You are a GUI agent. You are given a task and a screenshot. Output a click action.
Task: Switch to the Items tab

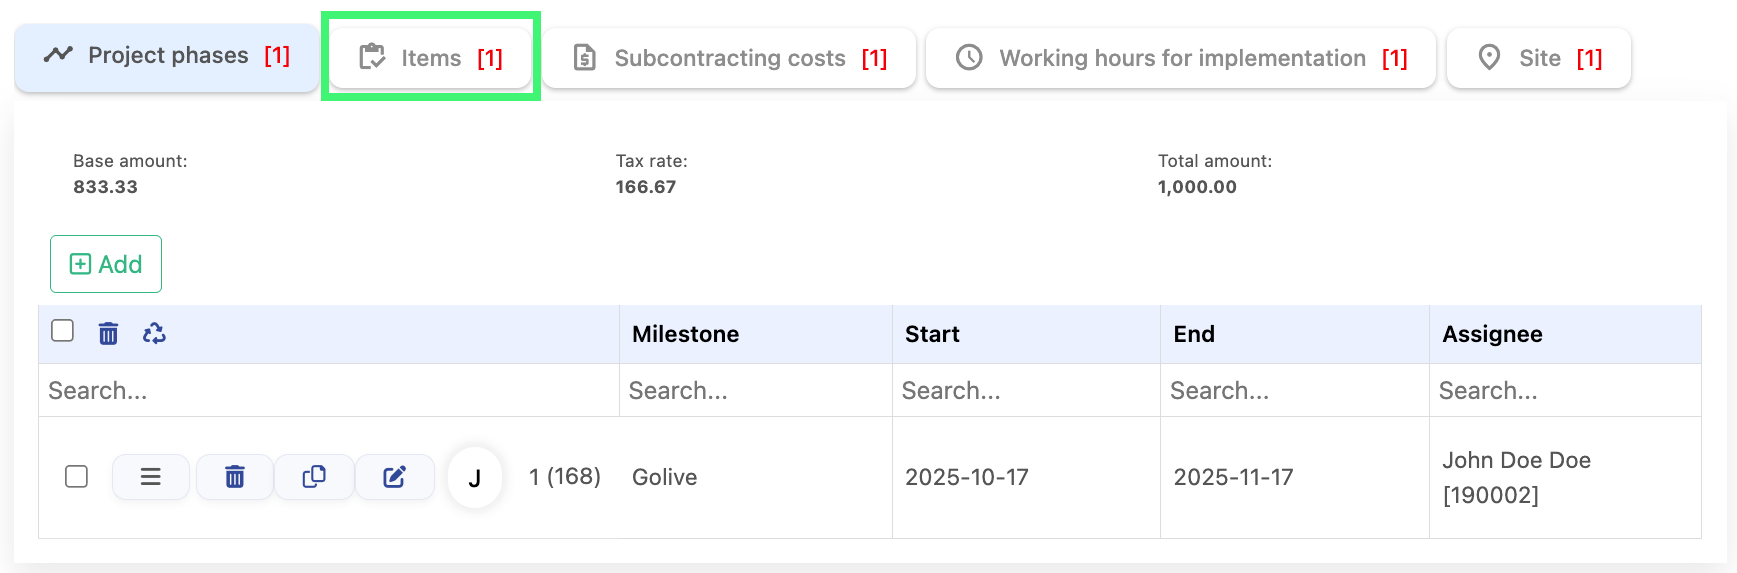point(431,58)
